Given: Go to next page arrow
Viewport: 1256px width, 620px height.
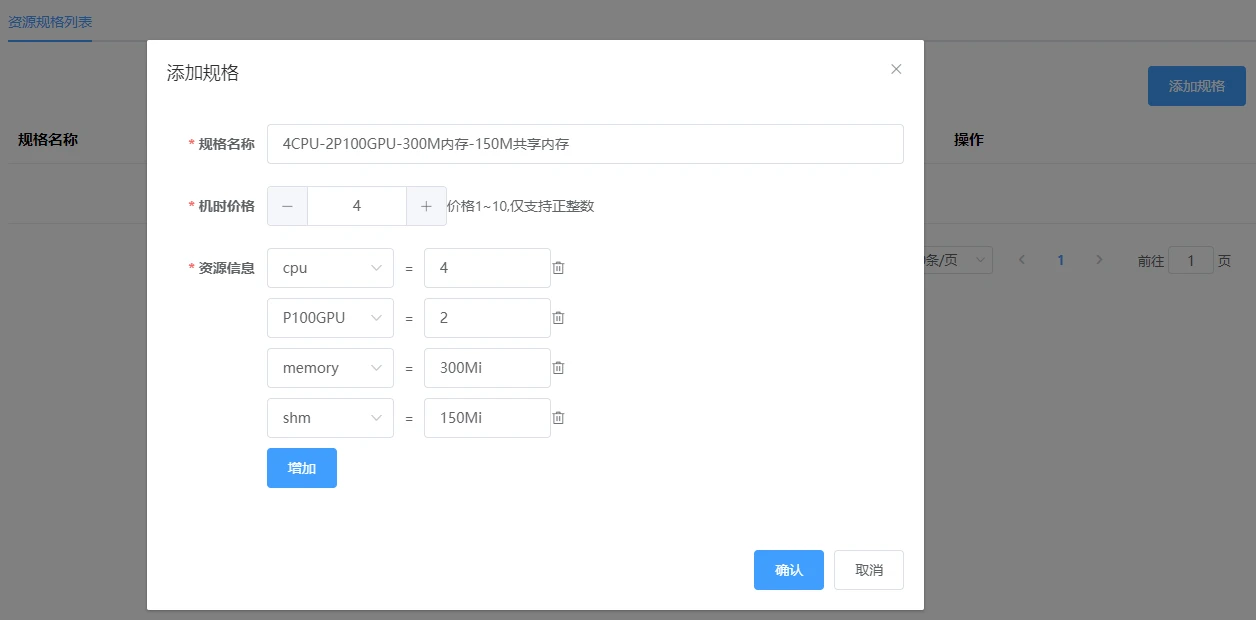Looking at the screenshot, I should click(1099, 260).
